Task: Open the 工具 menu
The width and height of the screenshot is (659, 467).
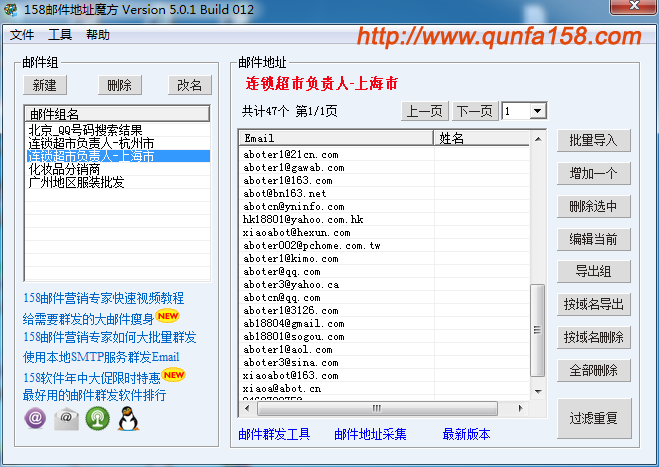Action: (60, 35)
